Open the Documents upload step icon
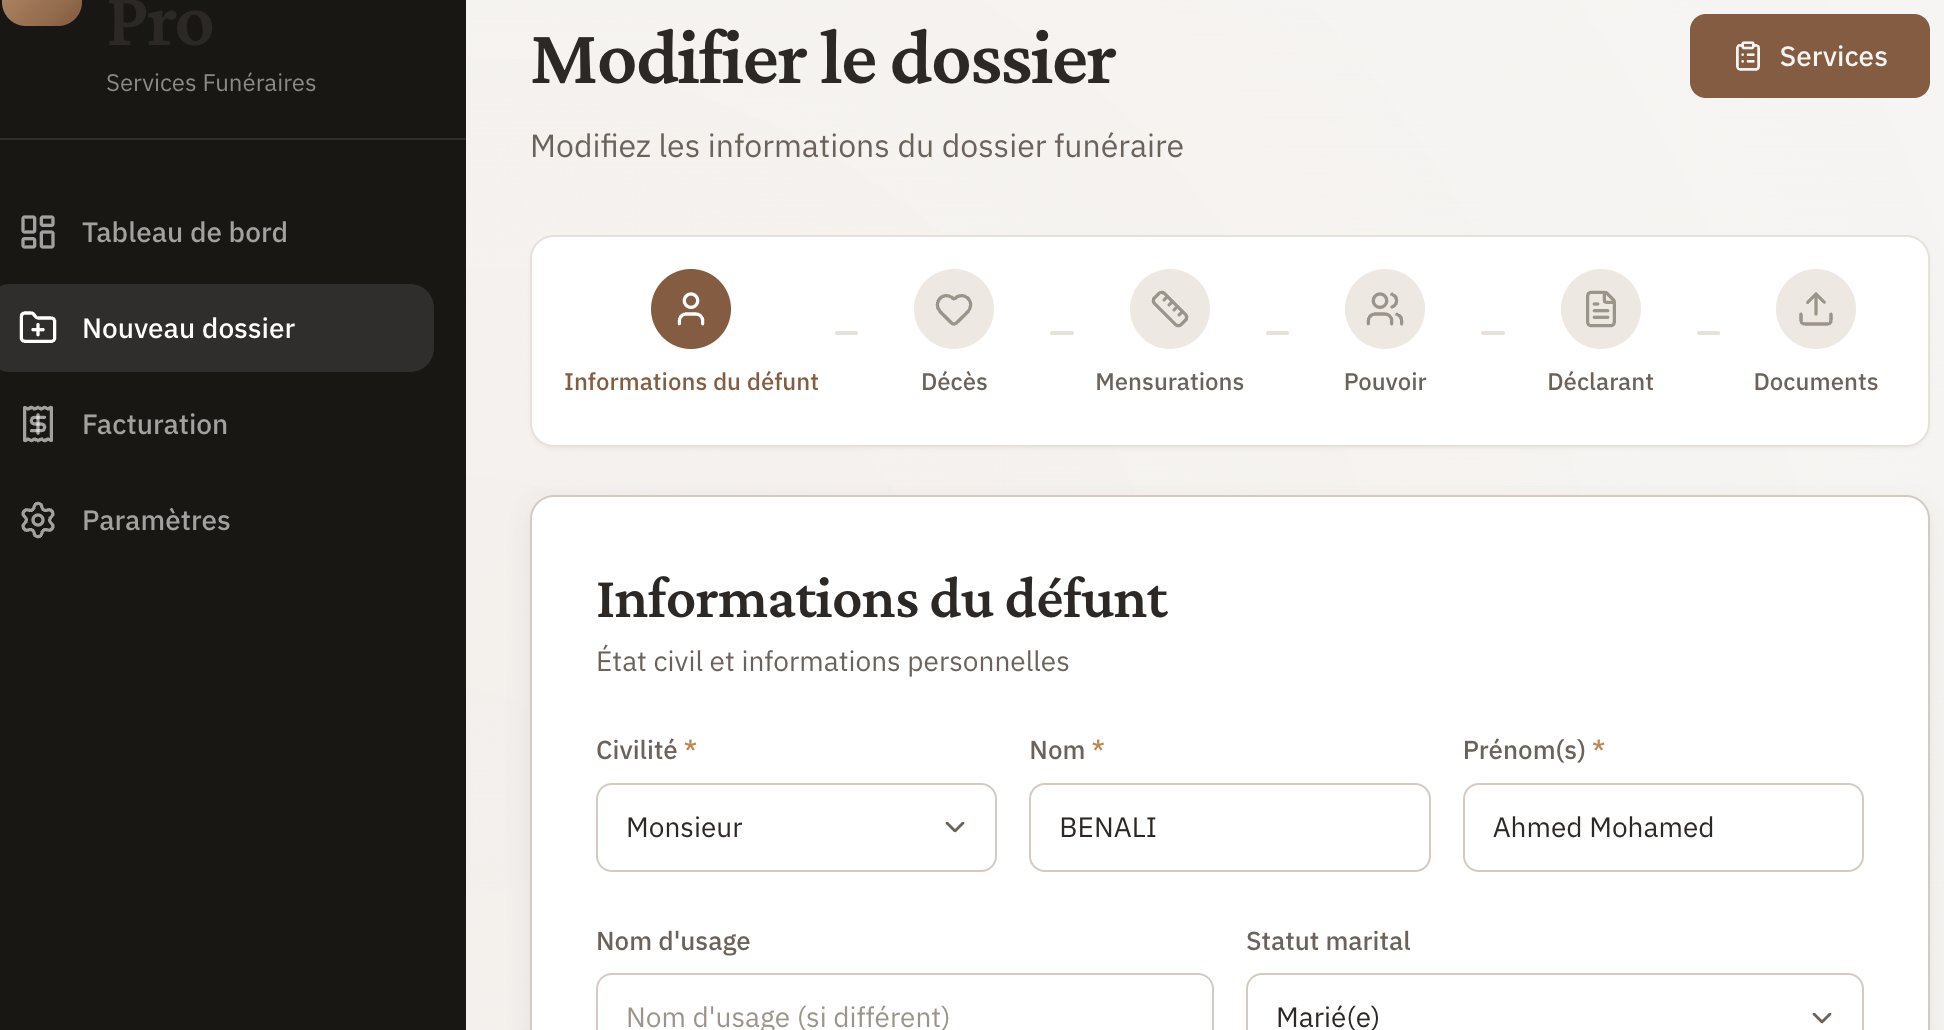Viewport: 1944px width, 1030px height. point(1815,309)
